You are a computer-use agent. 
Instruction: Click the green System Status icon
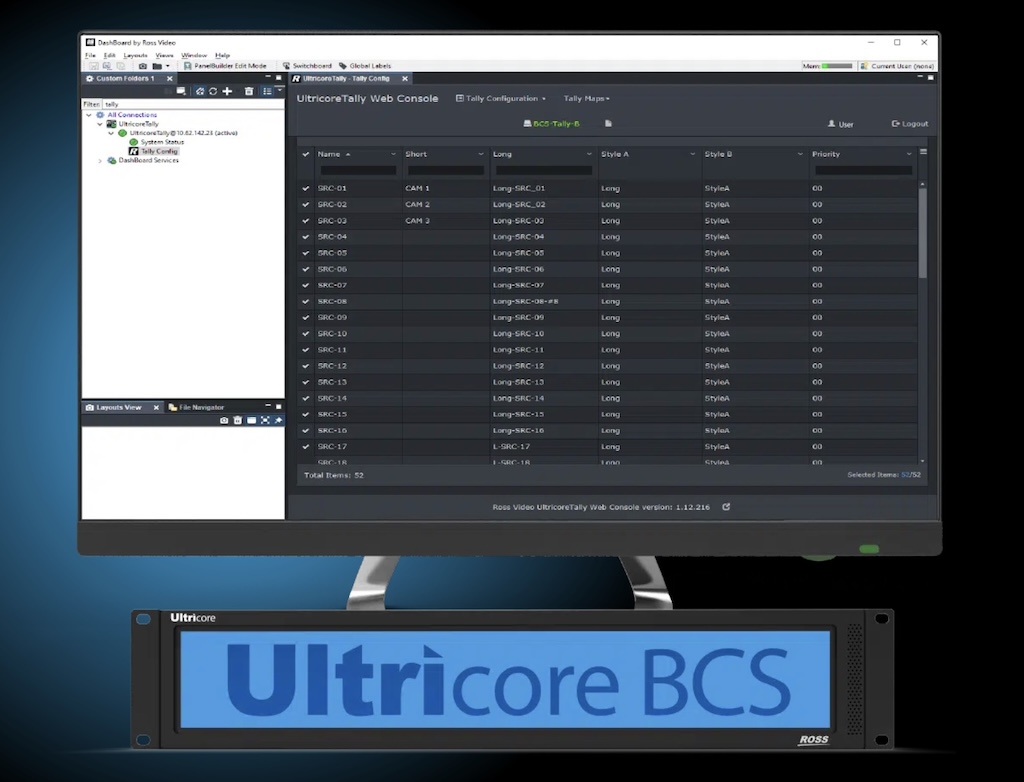tap(134, 142)
